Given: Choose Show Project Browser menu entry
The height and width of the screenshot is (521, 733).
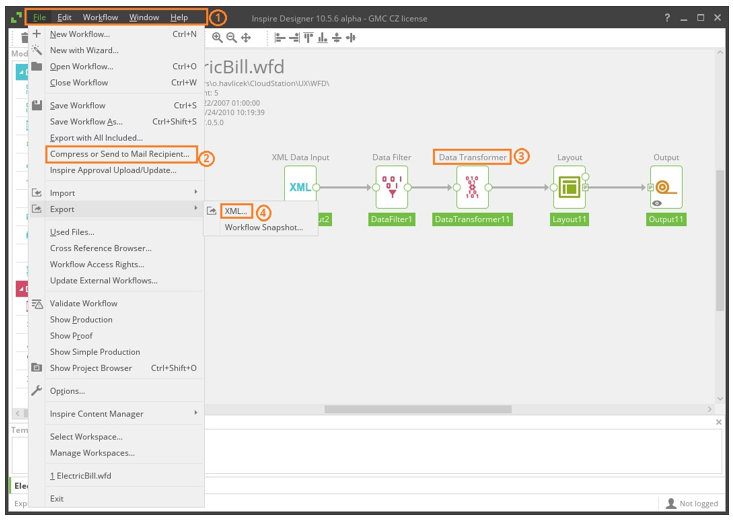Looking at the screenshot, I should tap(116, 368).
